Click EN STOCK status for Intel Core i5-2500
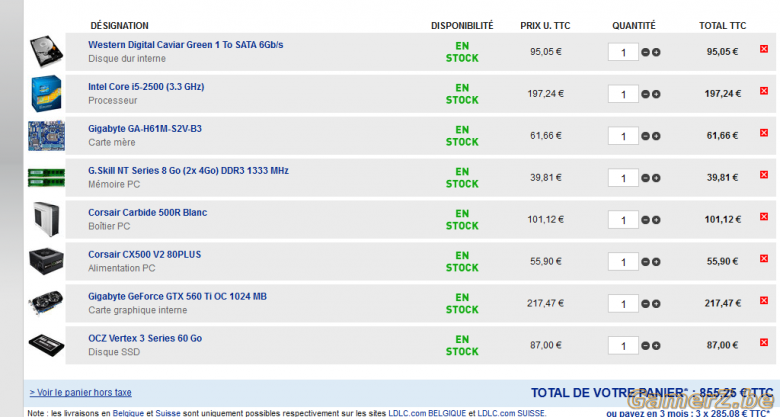Screen dimensions: 780x417 click(462, 94)
